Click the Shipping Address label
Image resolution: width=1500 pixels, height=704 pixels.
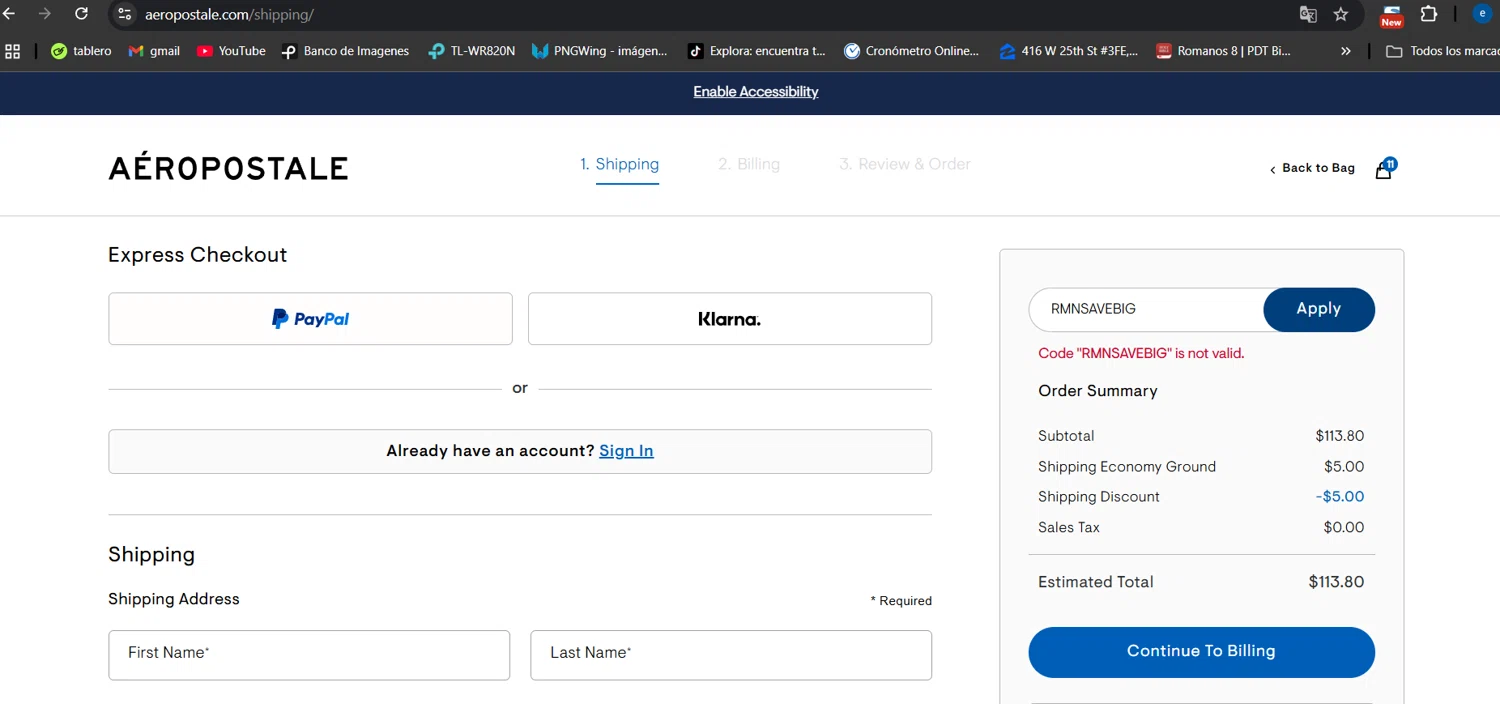pyautogui.click(x=174, y=599)
